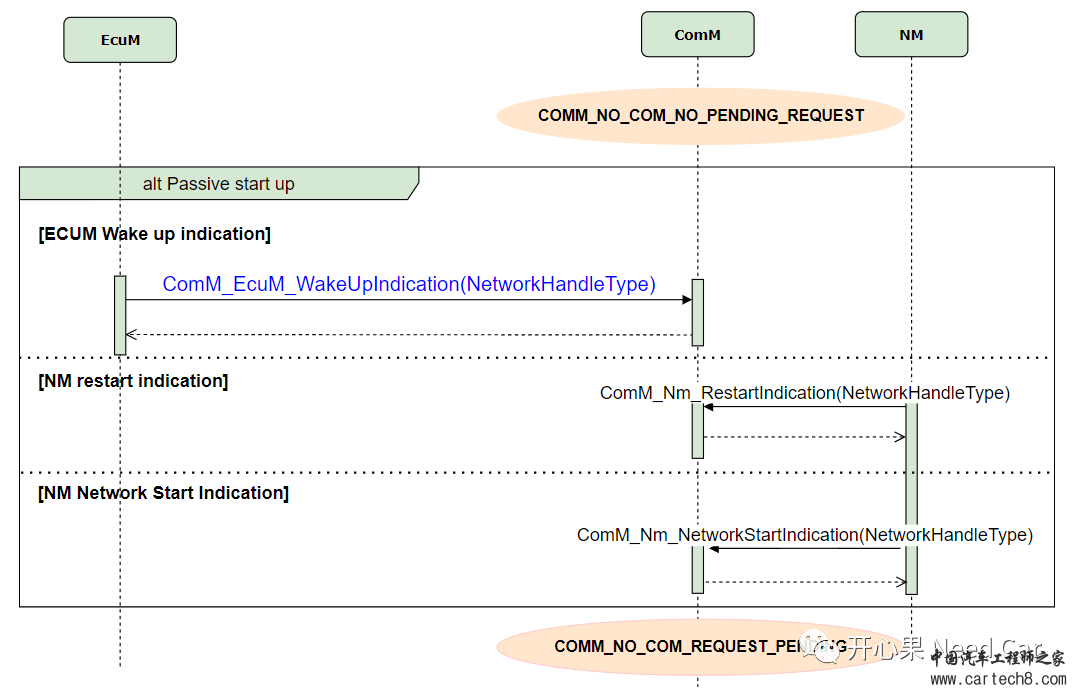Select the ComM activation bar for WakeUpIndication
Screen dimensions: 1076x695
698,312
